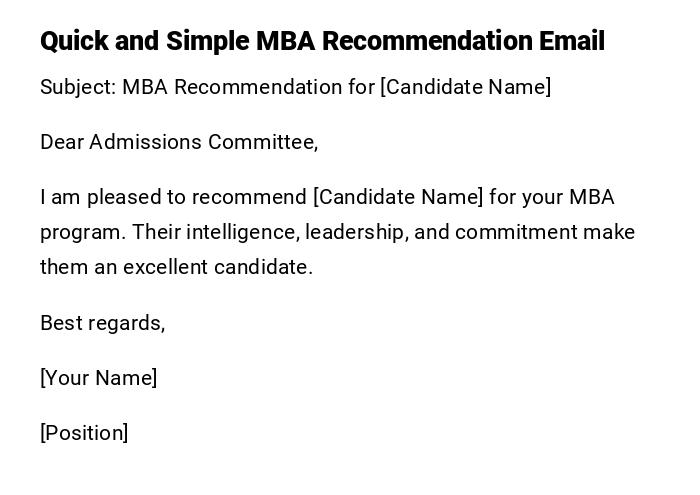The width and height of the screenshot is (700, 495).
Task: Click the word "Committee," in the greeting
Action: point(263,142)
